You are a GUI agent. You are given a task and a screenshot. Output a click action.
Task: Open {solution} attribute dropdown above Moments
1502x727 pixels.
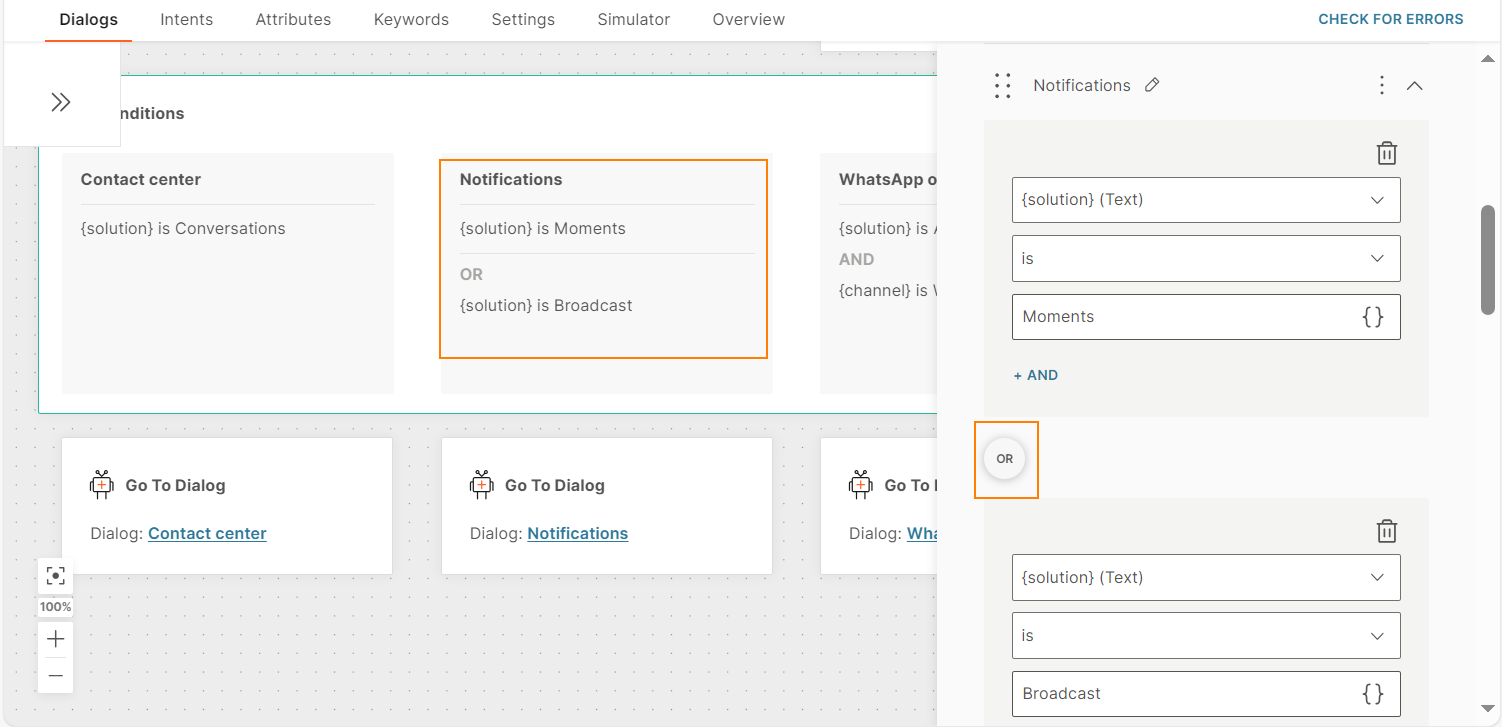click(1206, 200)
